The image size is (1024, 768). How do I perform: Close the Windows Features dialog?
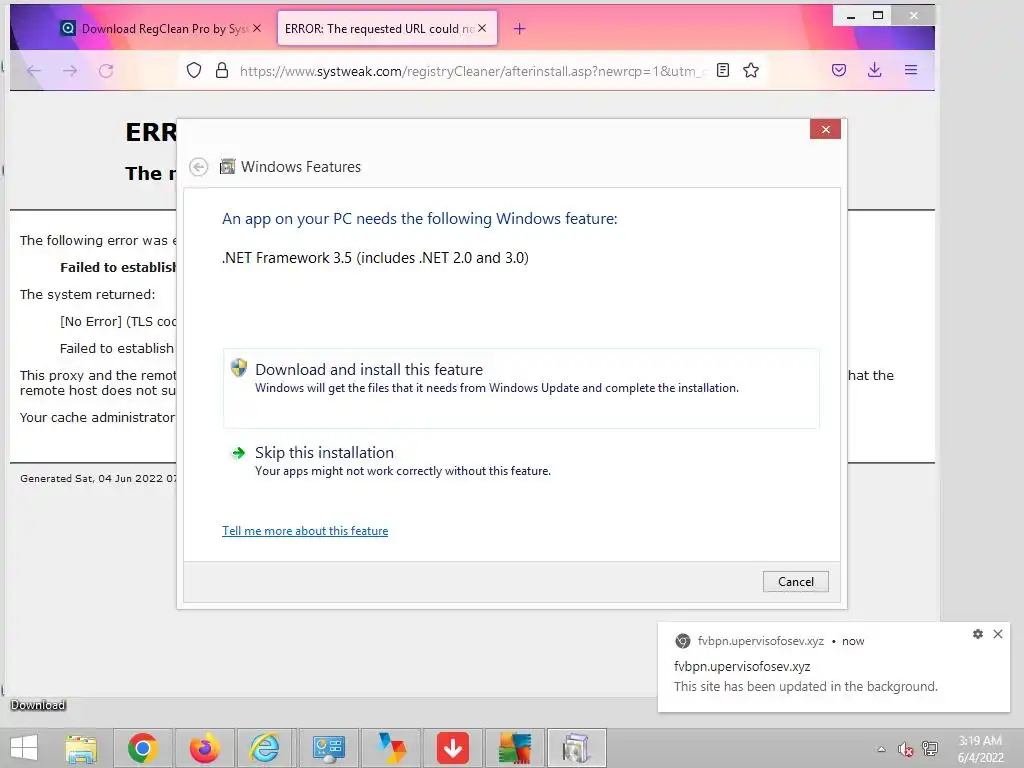(x=825, y=129)
